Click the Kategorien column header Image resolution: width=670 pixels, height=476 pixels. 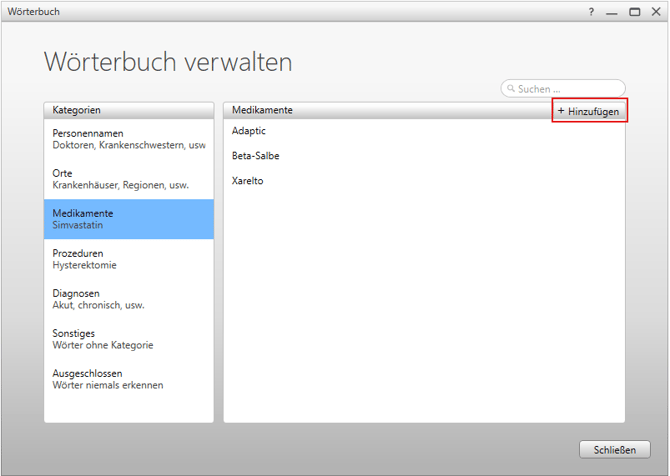click(128, 109)
